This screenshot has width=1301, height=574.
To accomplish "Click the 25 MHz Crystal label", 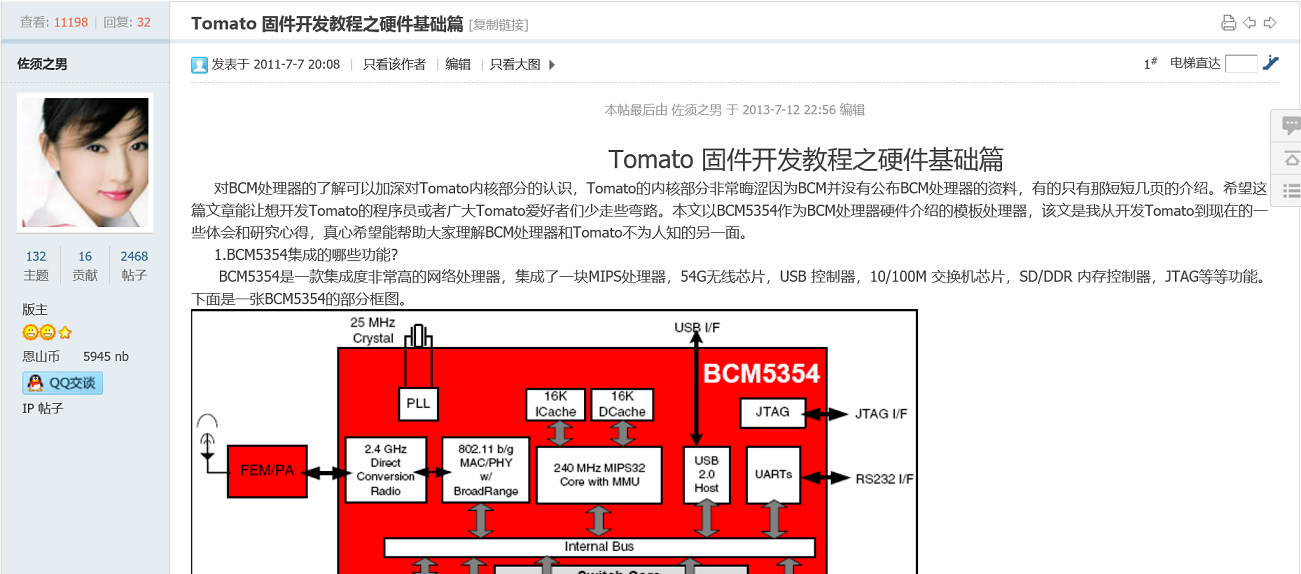I will [x=373, y=330].
